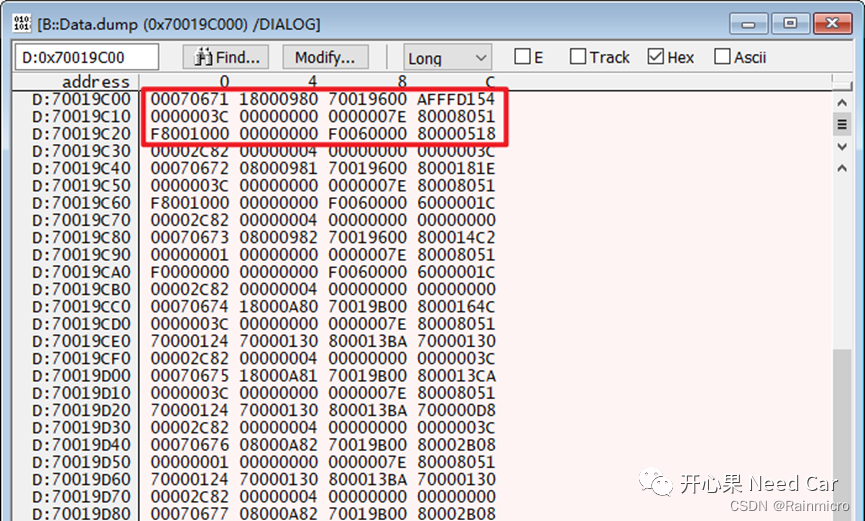The width and height of the screenshot is (865, 521).
Task: Select address D:70019CB0 row label
Action: (81, 289)
